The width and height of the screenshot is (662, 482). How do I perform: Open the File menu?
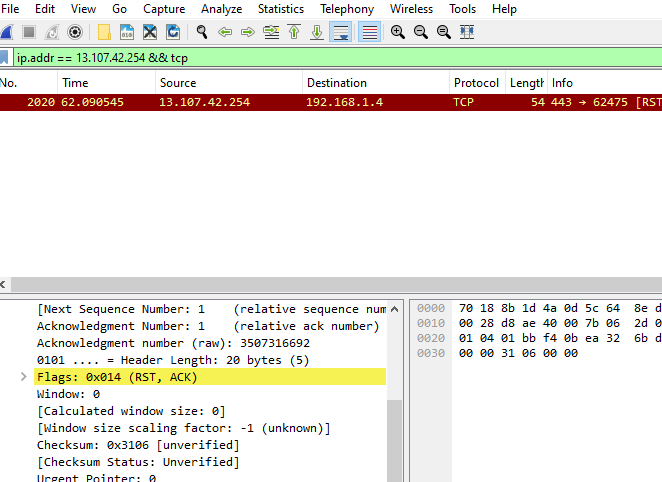point(10,9)
